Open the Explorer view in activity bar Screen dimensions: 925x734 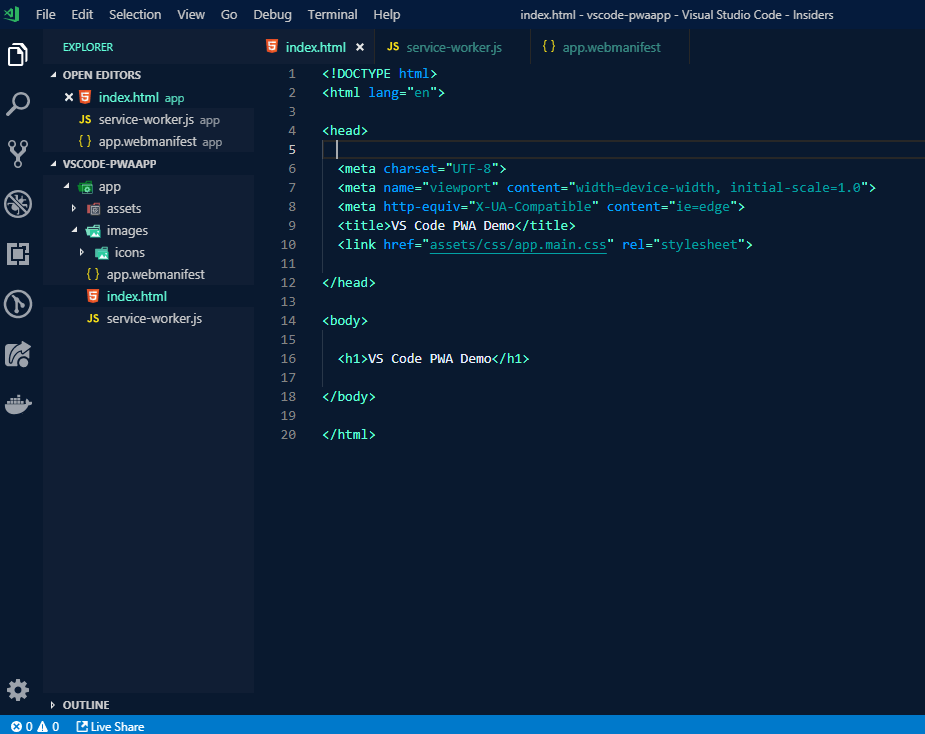click(18, 54)
